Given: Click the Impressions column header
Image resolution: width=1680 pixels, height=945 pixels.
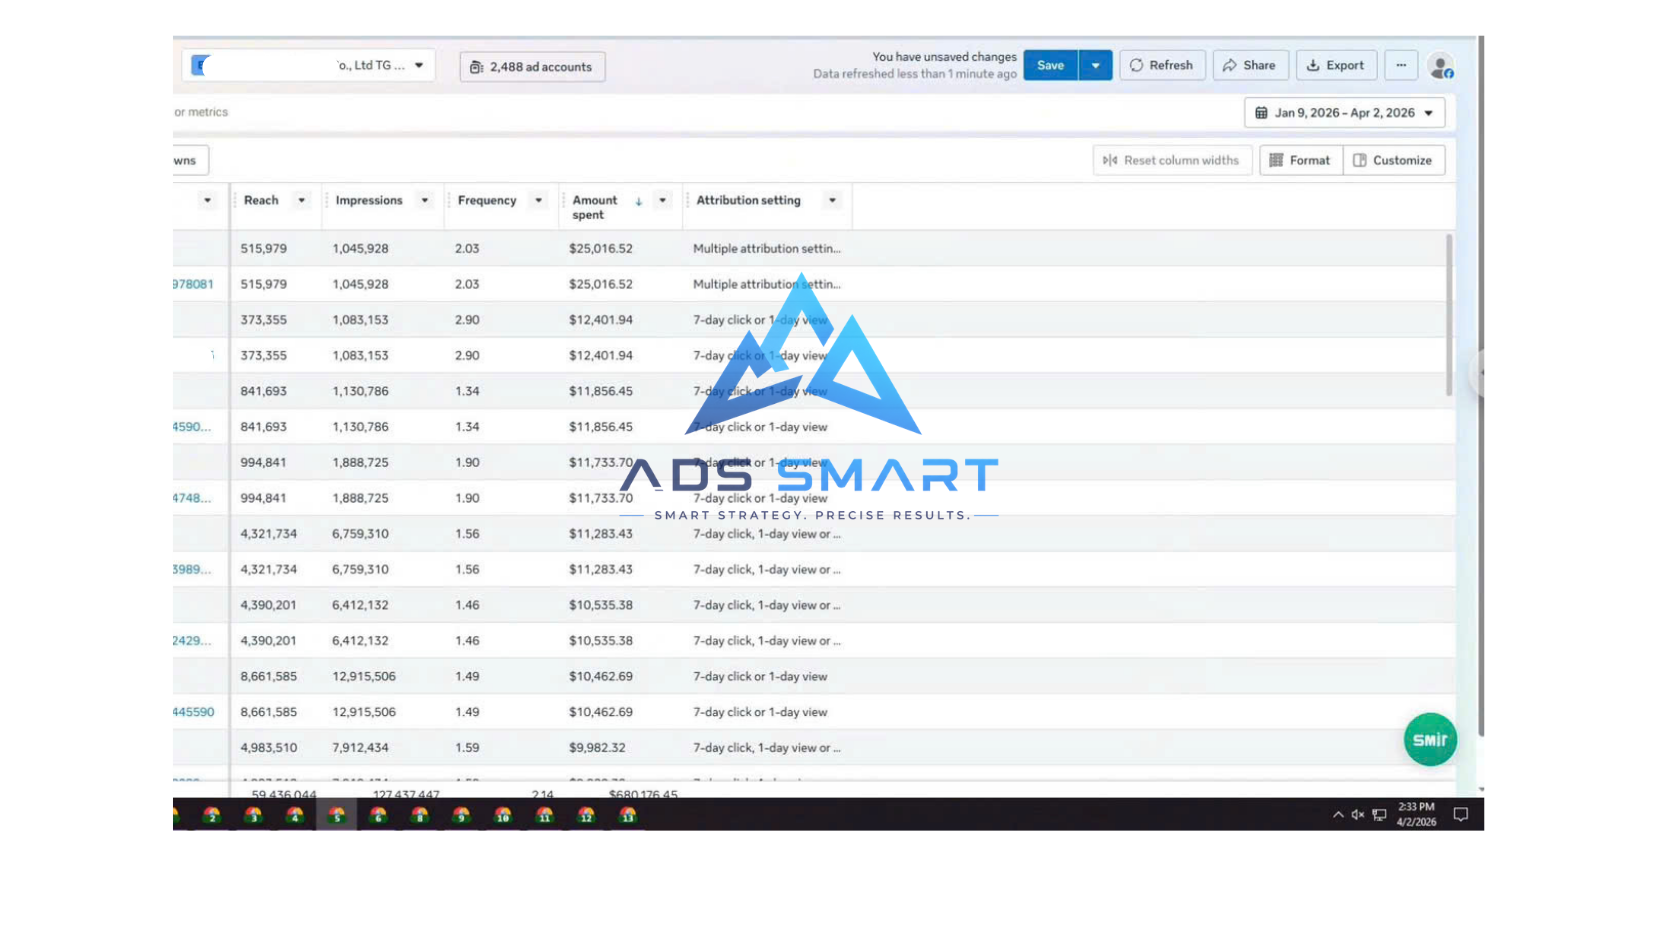Looking at the screenshot, I should pos(369,201).
